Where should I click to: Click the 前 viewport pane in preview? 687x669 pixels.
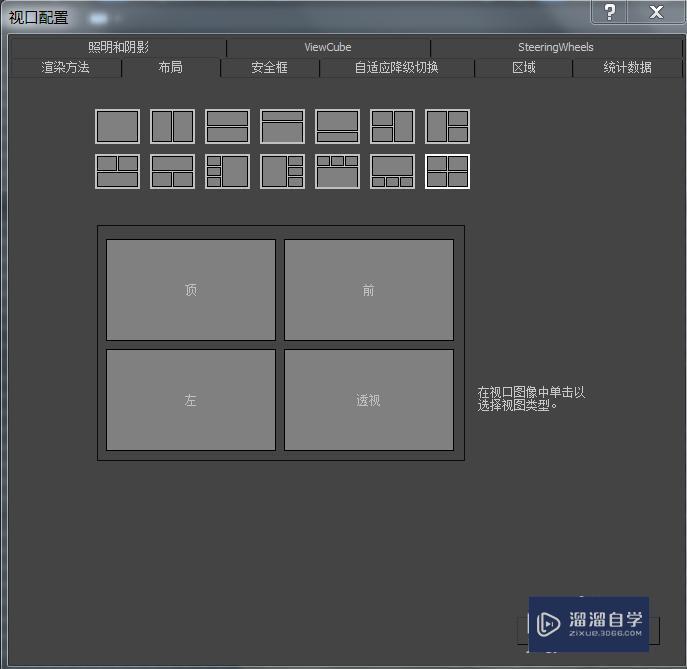(368, 290)
